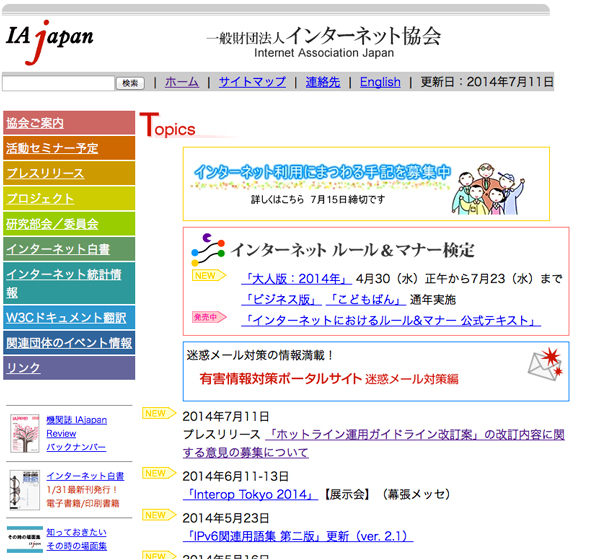Open 大人版：2014年 exam link
The height and width of the screenshot is (559, 600).
pos(296,278)
